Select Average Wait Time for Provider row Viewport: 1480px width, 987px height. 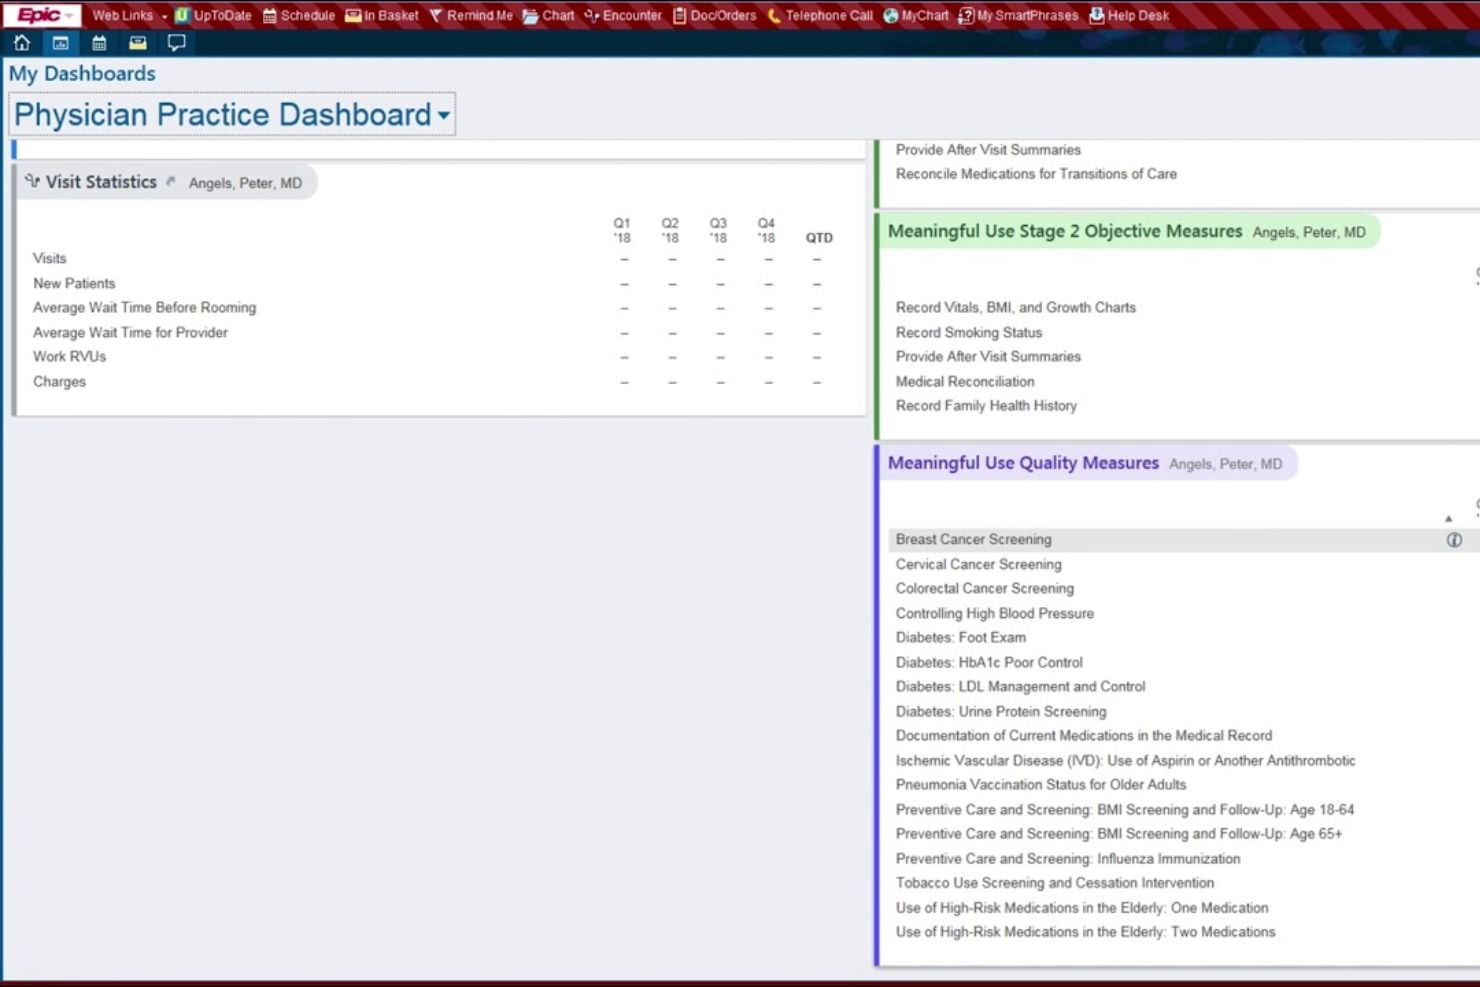pyautogui.click(x=438, y=332)
